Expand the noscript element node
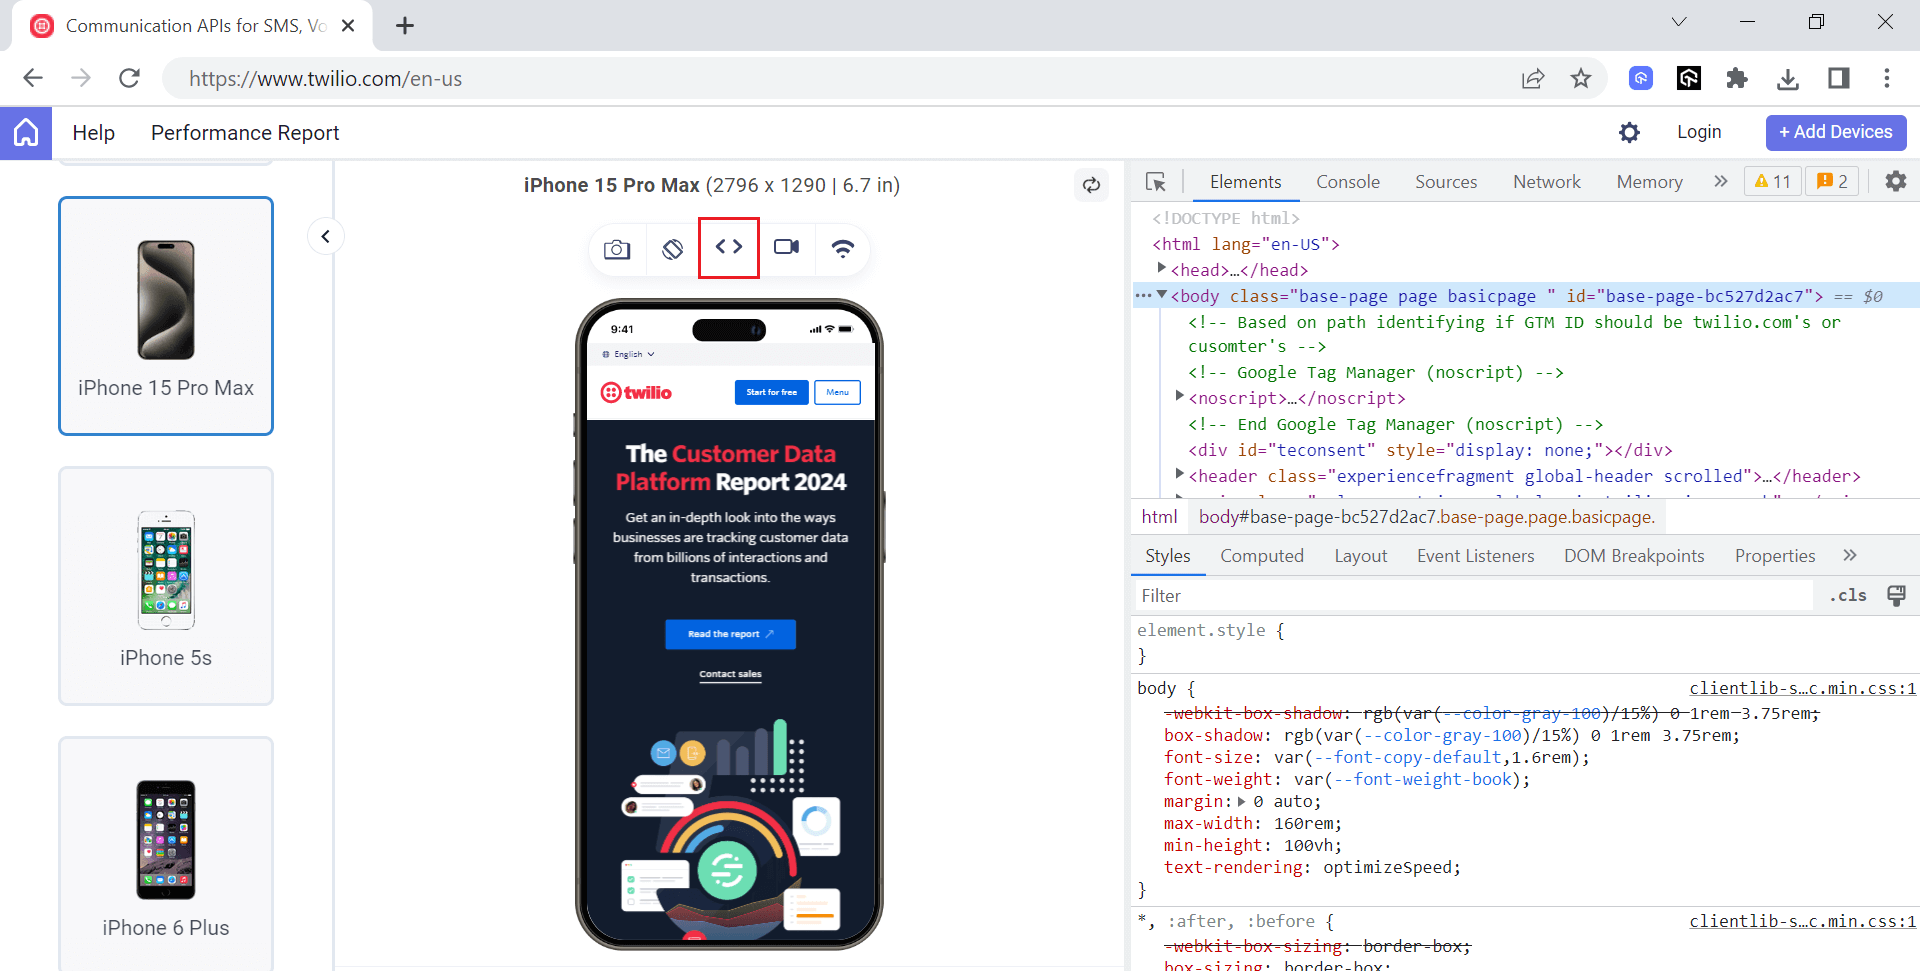The width and height of the screenshot is (1920, 971). pyautogui.click(x=1180, y=397)
